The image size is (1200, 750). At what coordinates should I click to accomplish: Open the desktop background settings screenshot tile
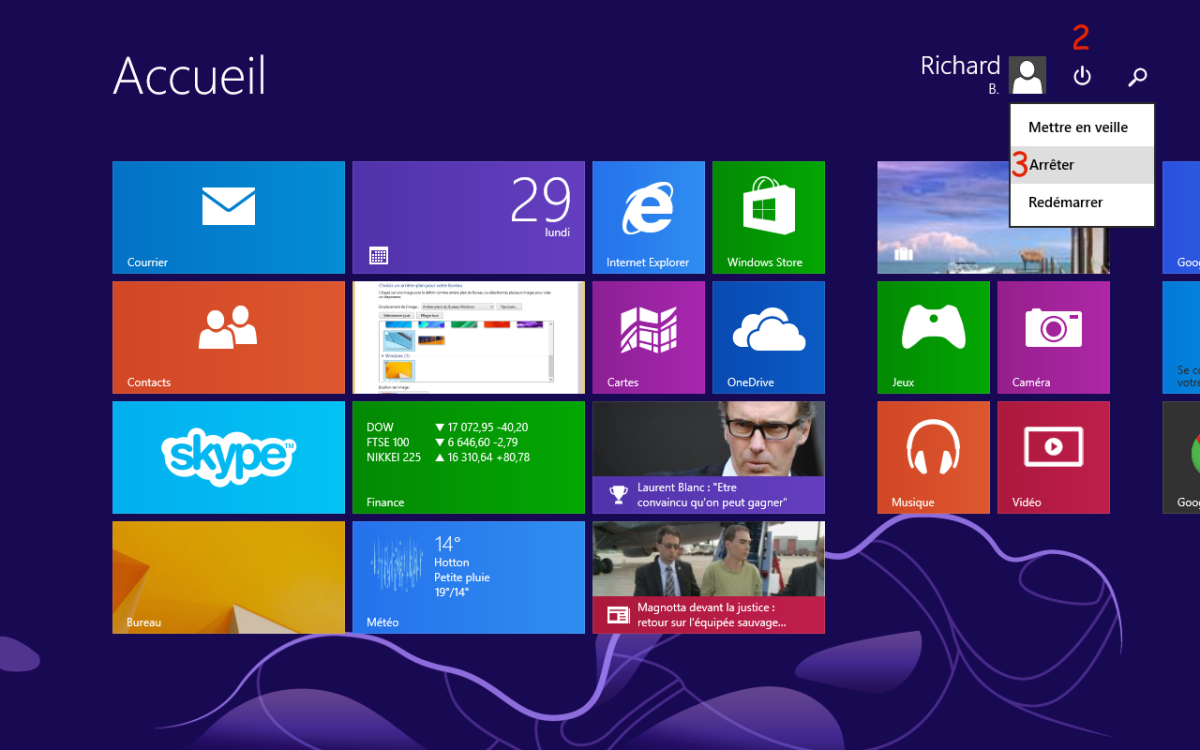pyautogui.click(x=468, y=337)
